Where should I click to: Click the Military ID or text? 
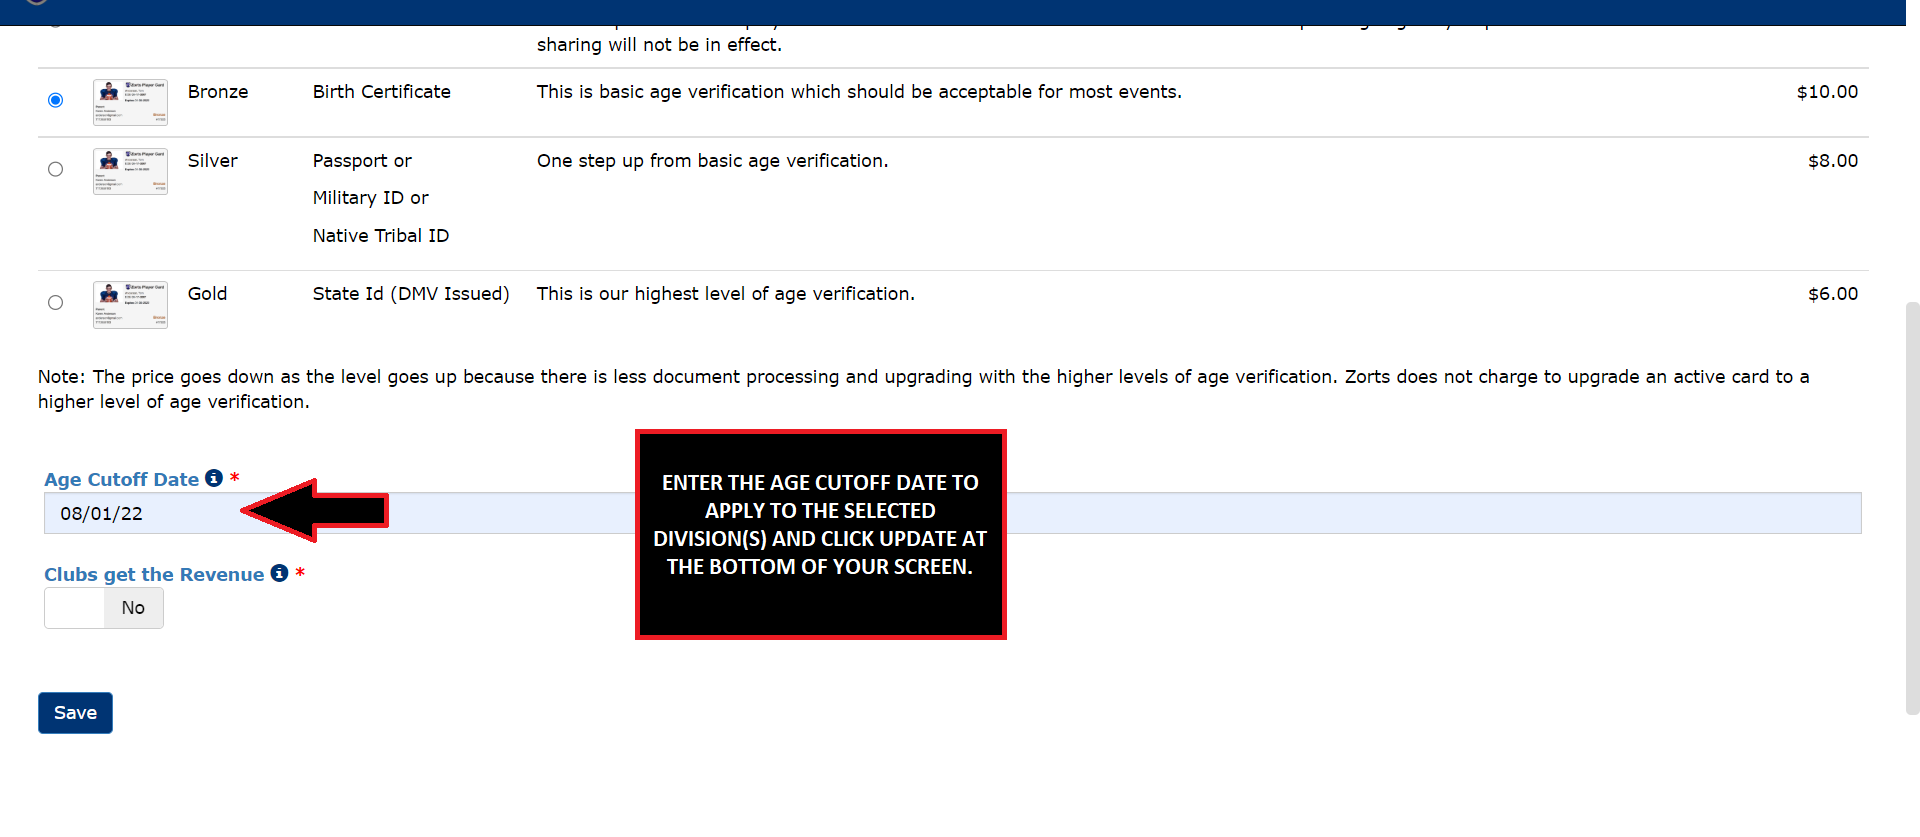click(x=371, y=198)
